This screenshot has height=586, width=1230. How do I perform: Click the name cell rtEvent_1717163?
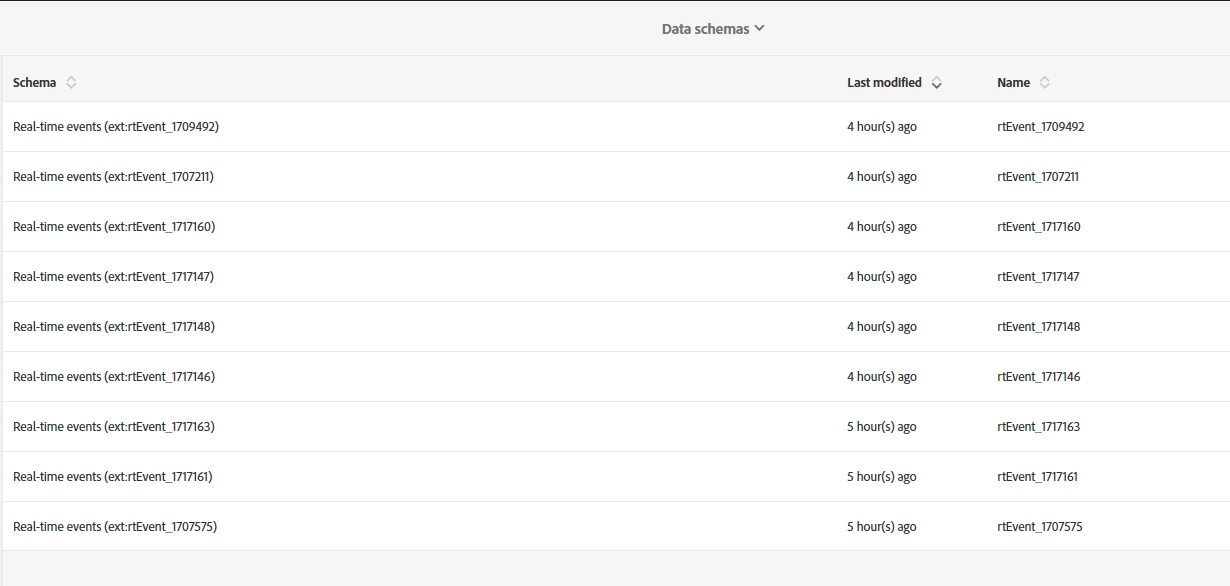pyautogui.click(x=1038, y=427)
